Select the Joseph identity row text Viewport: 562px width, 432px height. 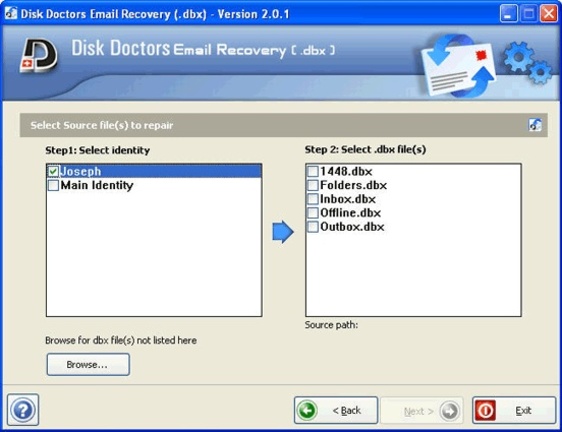tap(81, 171)
